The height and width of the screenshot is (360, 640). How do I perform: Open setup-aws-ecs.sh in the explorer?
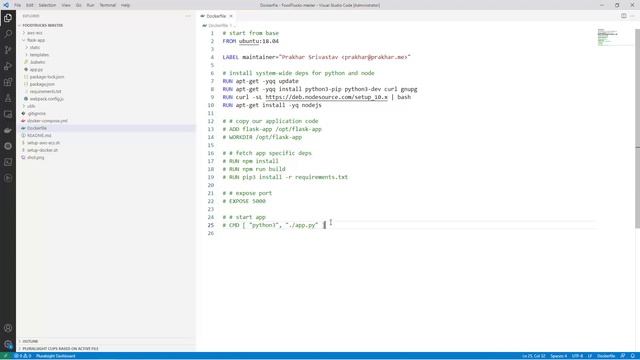pyautogui.click(x=43, y=143)
